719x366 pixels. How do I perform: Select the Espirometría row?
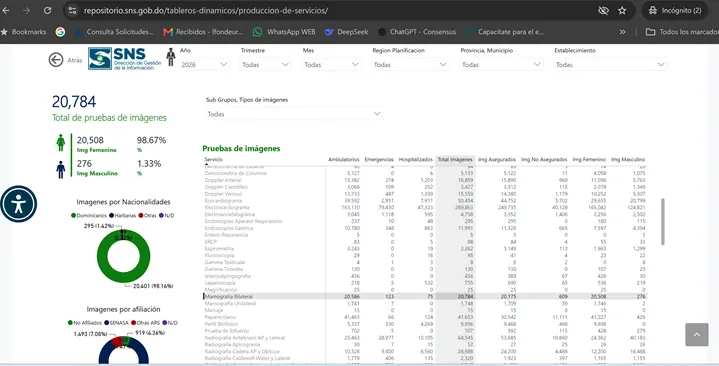click(425, 249)
